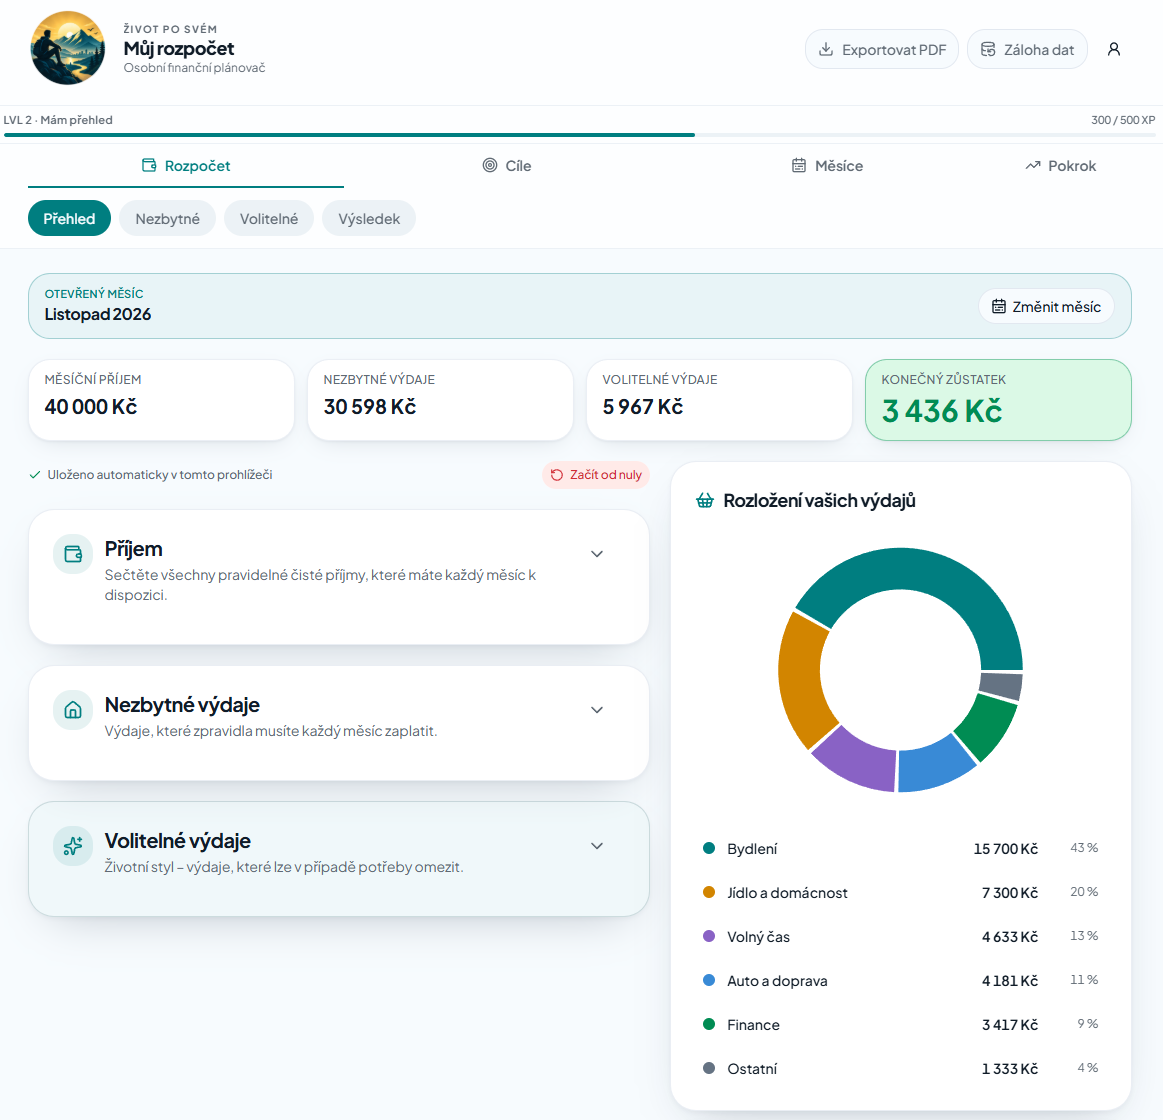Expand the Příjem section chevron
1163x1120 pixels.
pos(597,554)
